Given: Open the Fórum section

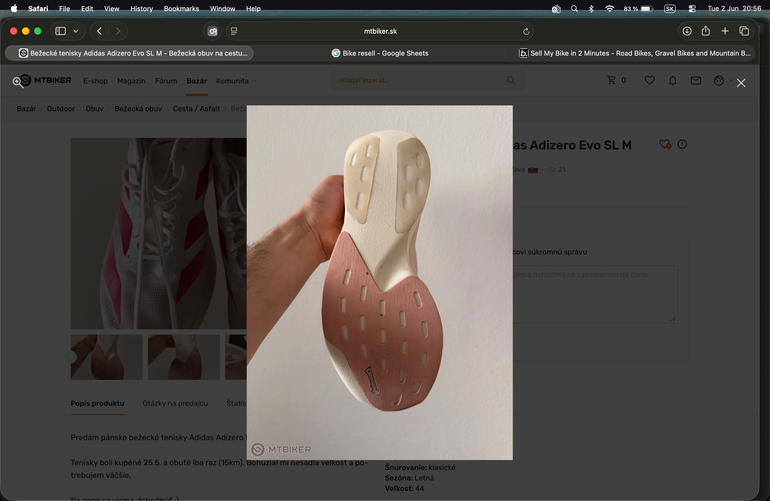Looking at the screenshot, I should (166, 81).
